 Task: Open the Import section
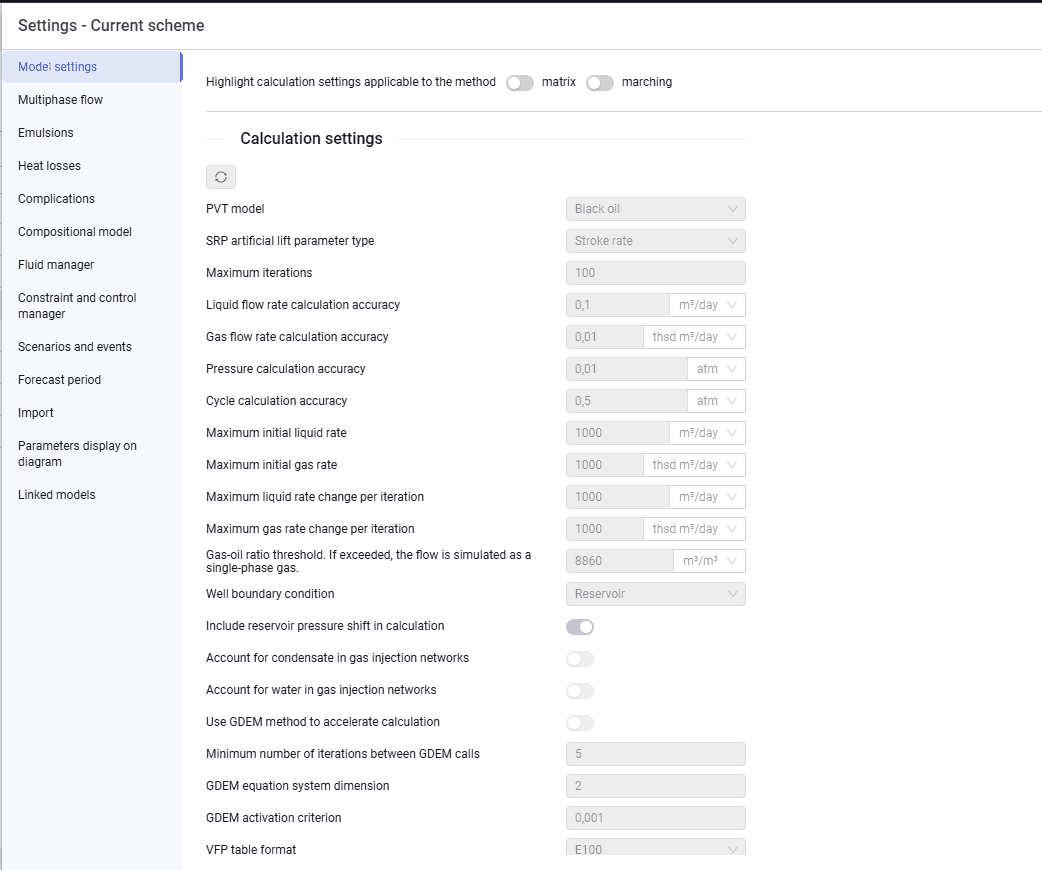click(x=92, y=413)
